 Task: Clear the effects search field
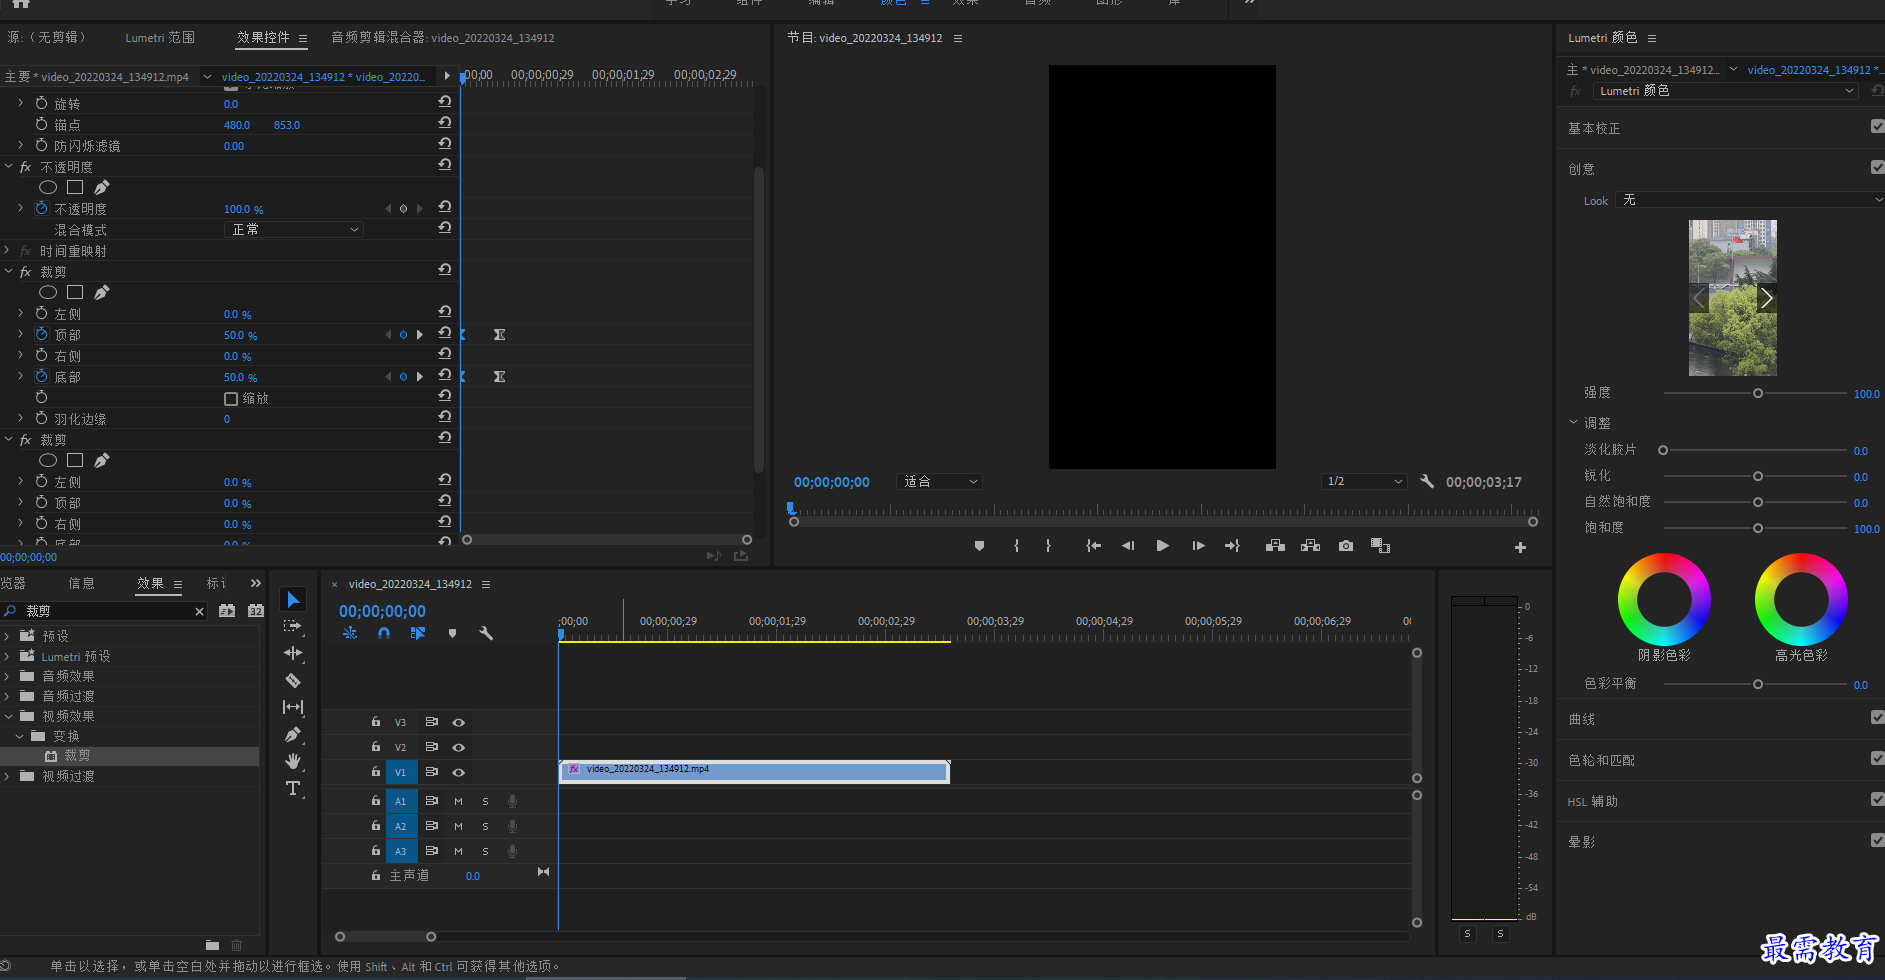pyautogui.click(x=199, y=611)
